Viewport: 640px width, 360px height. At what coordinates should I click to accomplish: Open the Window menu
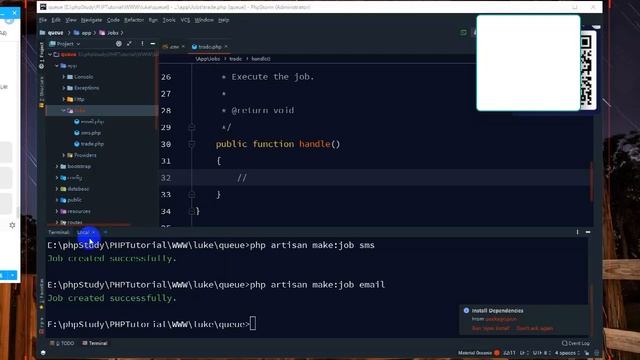point(204,20)
